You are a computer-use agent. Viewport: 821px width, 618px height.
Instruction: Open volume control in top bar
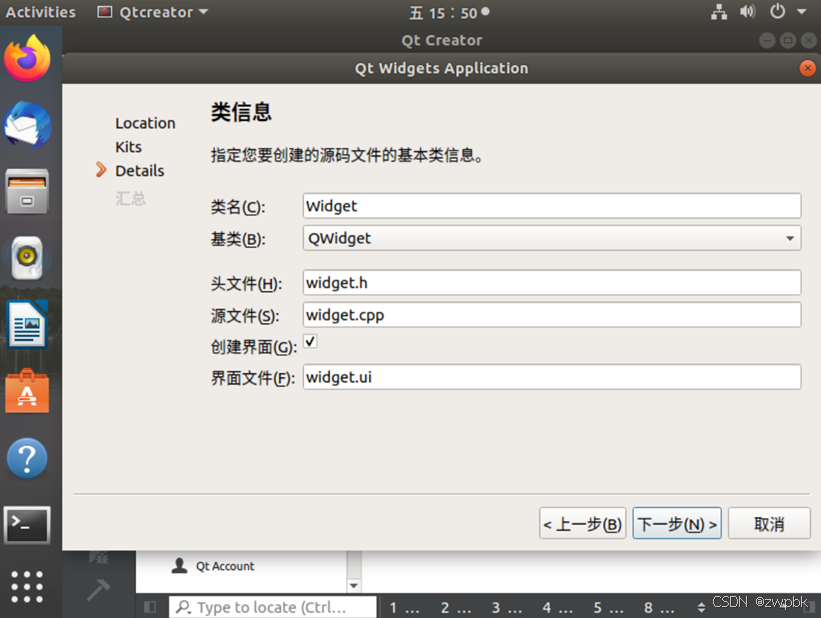(x=747, y=12)
